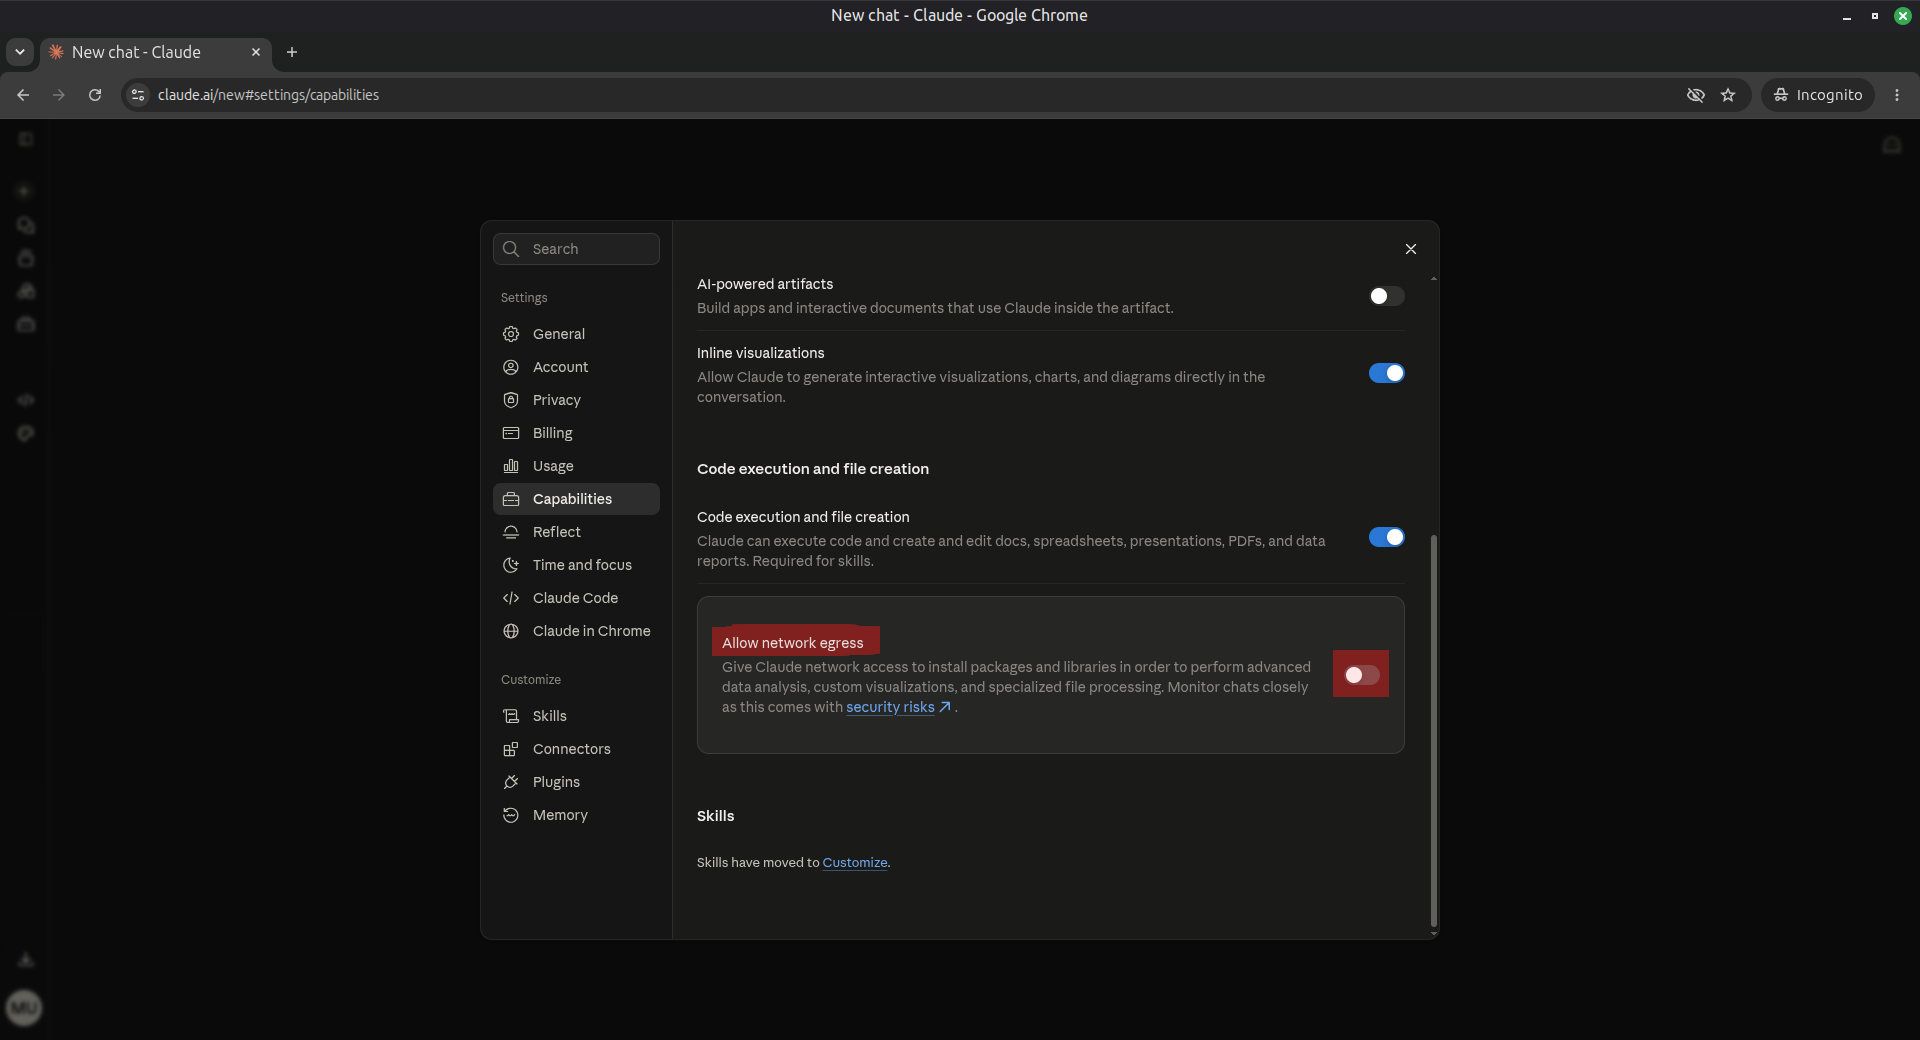Select the Claude Code brackets icon
The width and height of the screenshot is (1920, 1040).
pos(511,598)
